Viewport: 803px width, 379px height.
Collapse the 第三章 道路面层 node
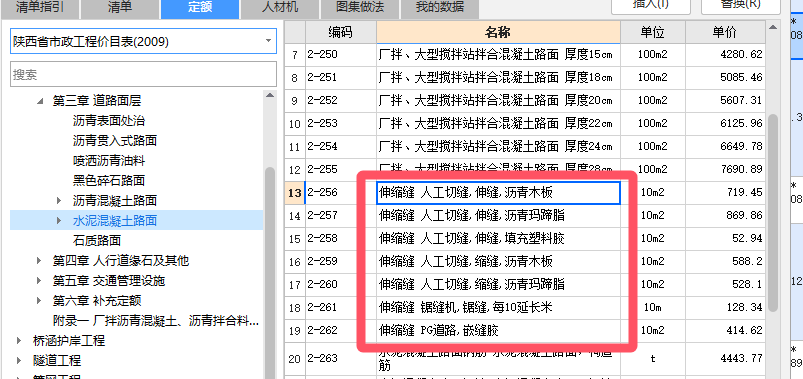tap(40, 101)
